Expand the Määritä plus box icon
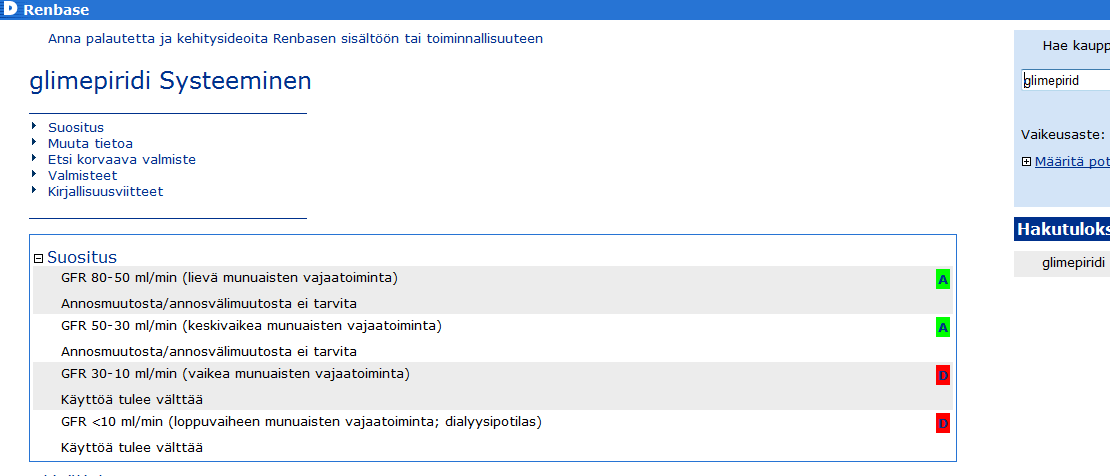The image size is (1110, 476). click(x=1026, y=162)
